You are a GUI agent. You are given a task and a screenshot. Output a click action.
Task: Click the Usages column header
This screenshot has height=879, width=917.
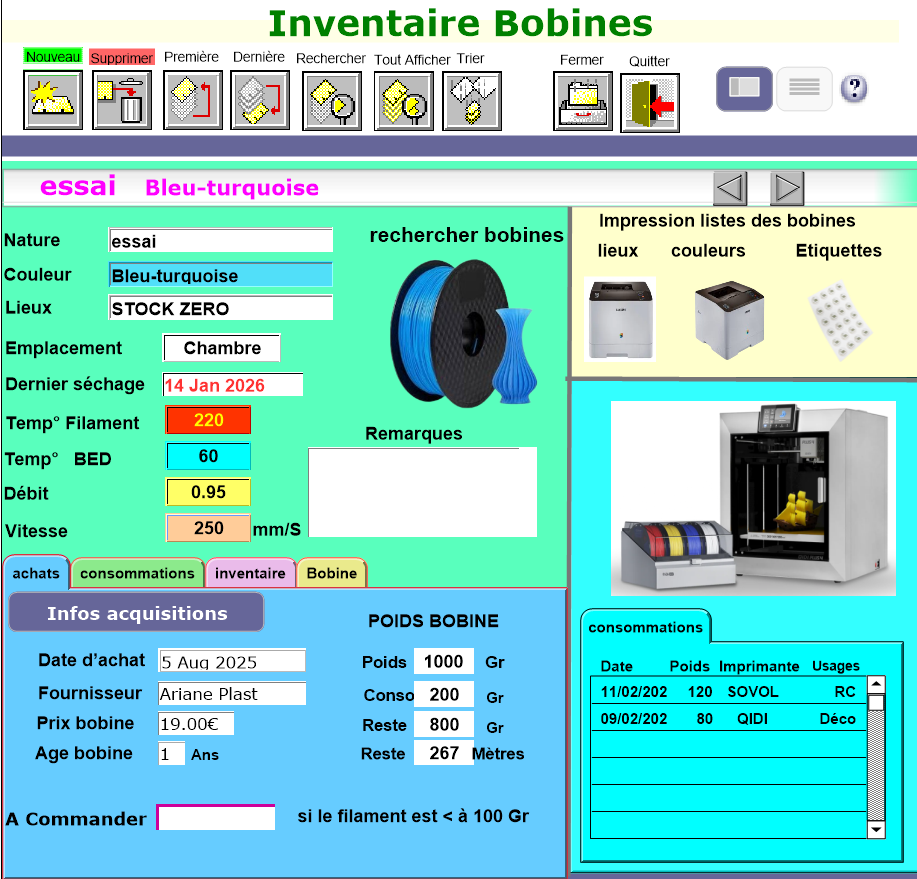835,666
